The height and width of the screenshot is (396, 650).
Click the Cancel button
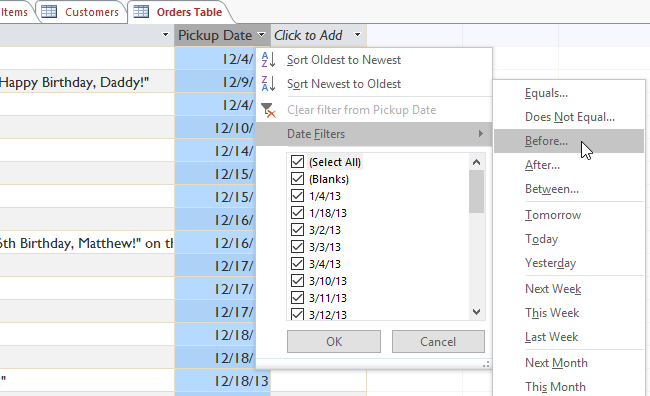click(438, 342)
